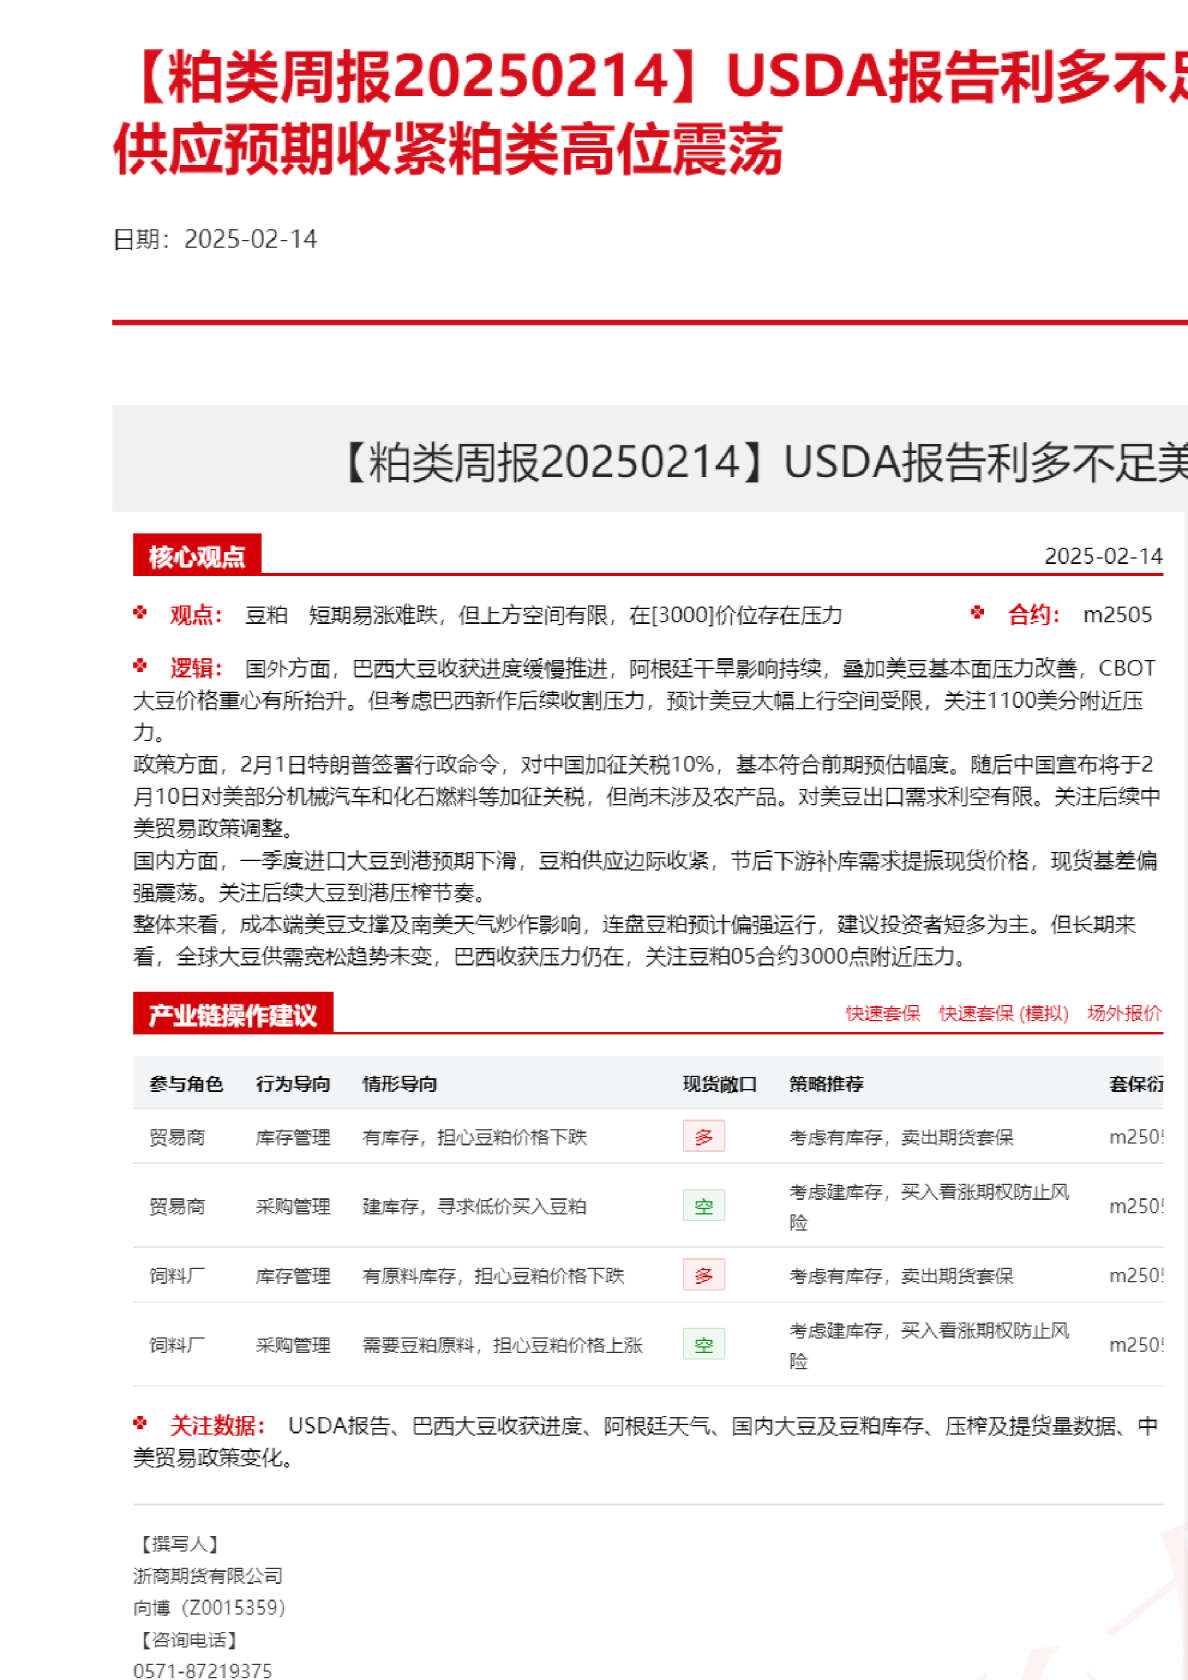This screenshot has height=1680, width=1188.
Task: Click the red bullet icon beside 逻辑
Action: coord(141,666)
